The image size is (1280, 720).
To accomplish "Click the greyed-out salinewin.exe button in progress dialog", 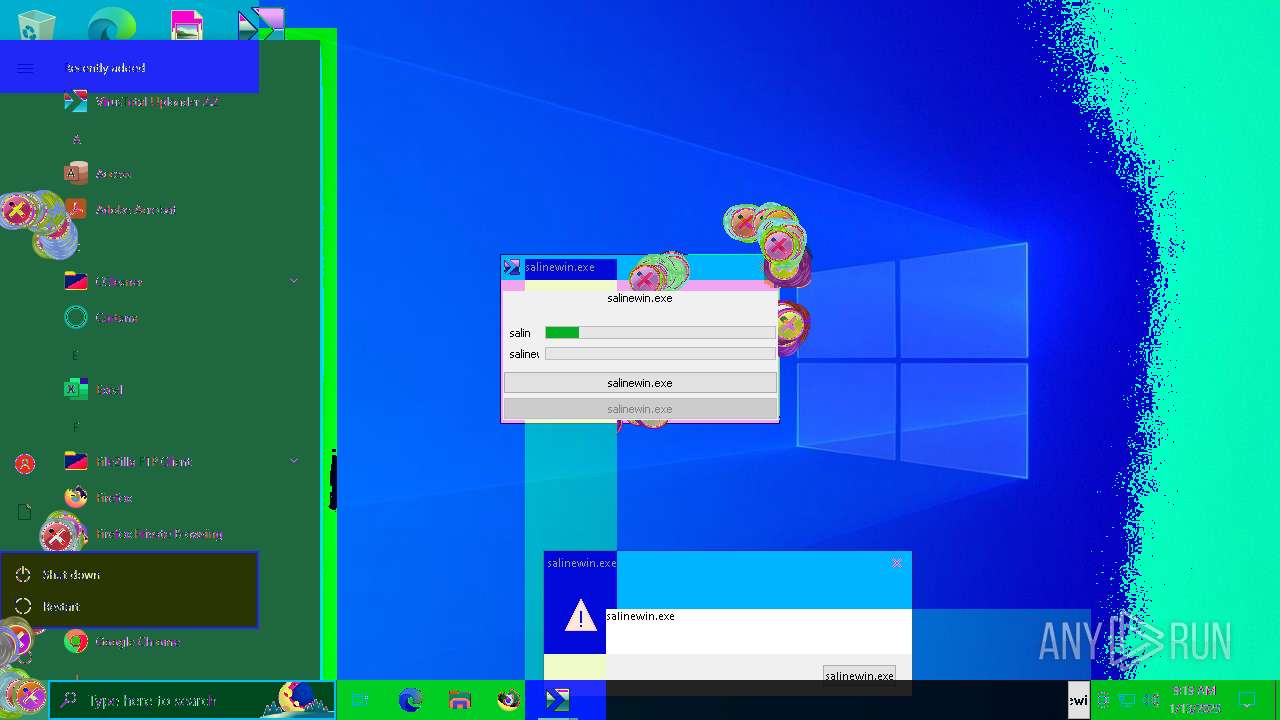I will 640,409.
